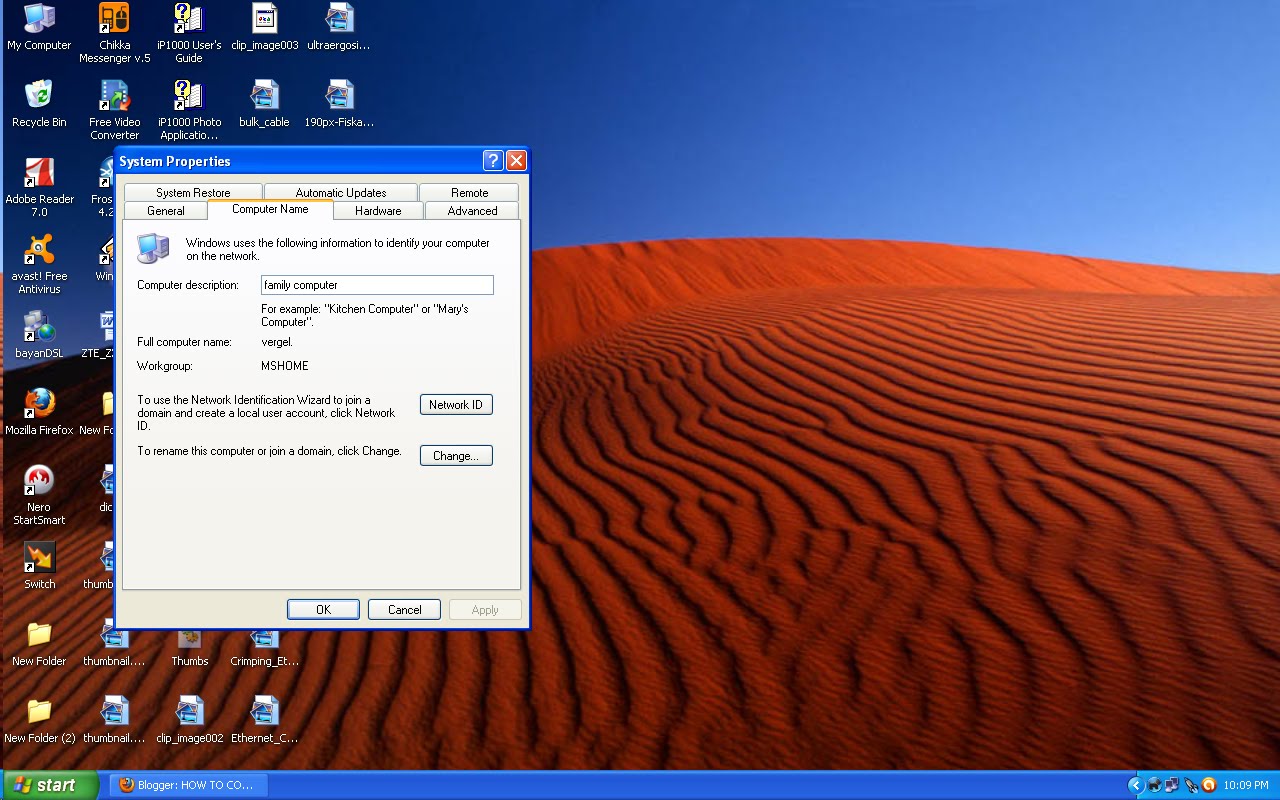Viewport: 1280px width, 800px height.
Task: Cancel the System Properties dialog
Action: pos(404,609)
